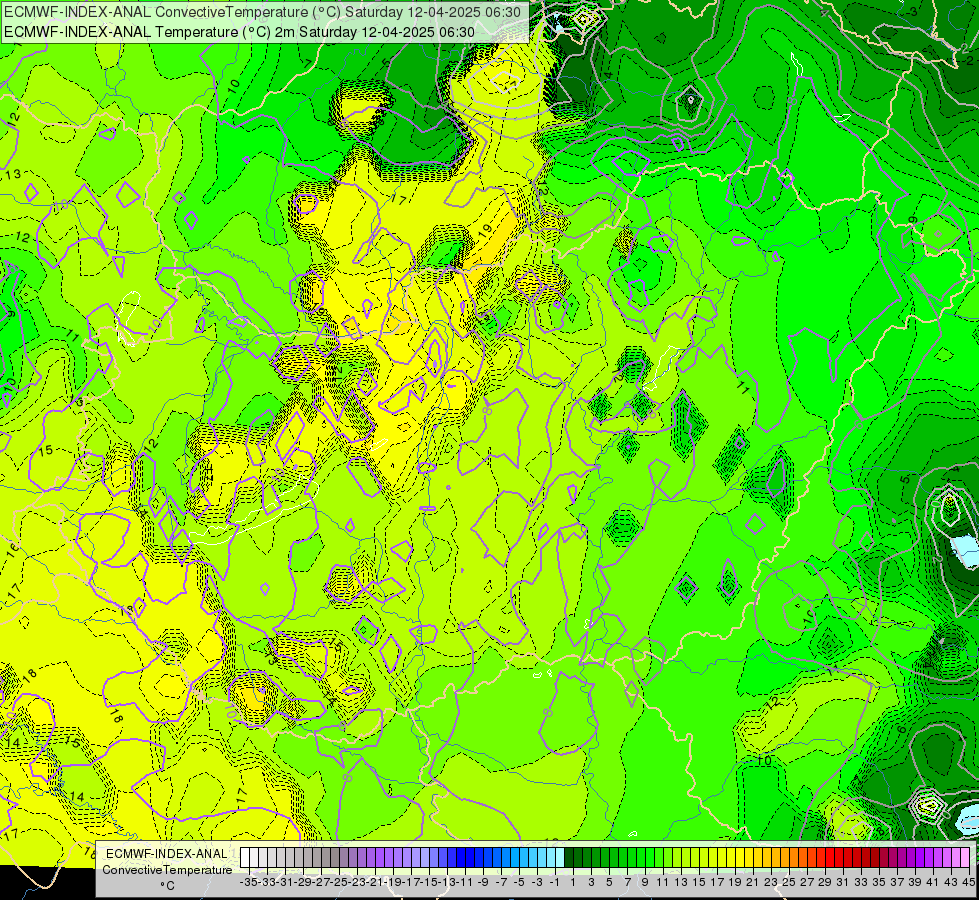Image resolution: width=979 pixels, height=900 pixels.
Task: Click the legend value '45'
Action: tap(968, 883)
